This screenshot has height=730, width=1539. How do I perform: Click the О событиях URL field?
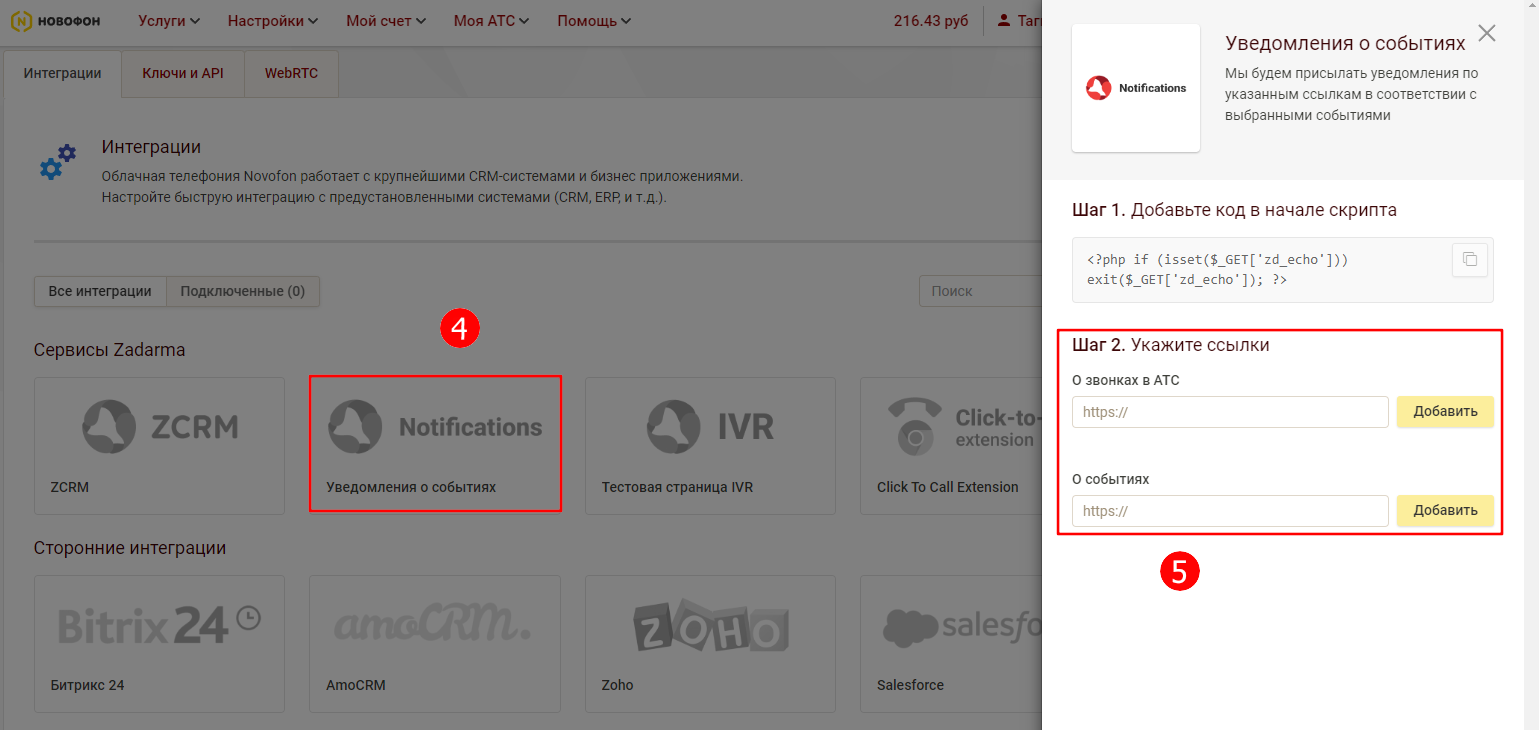(1230, 511)
